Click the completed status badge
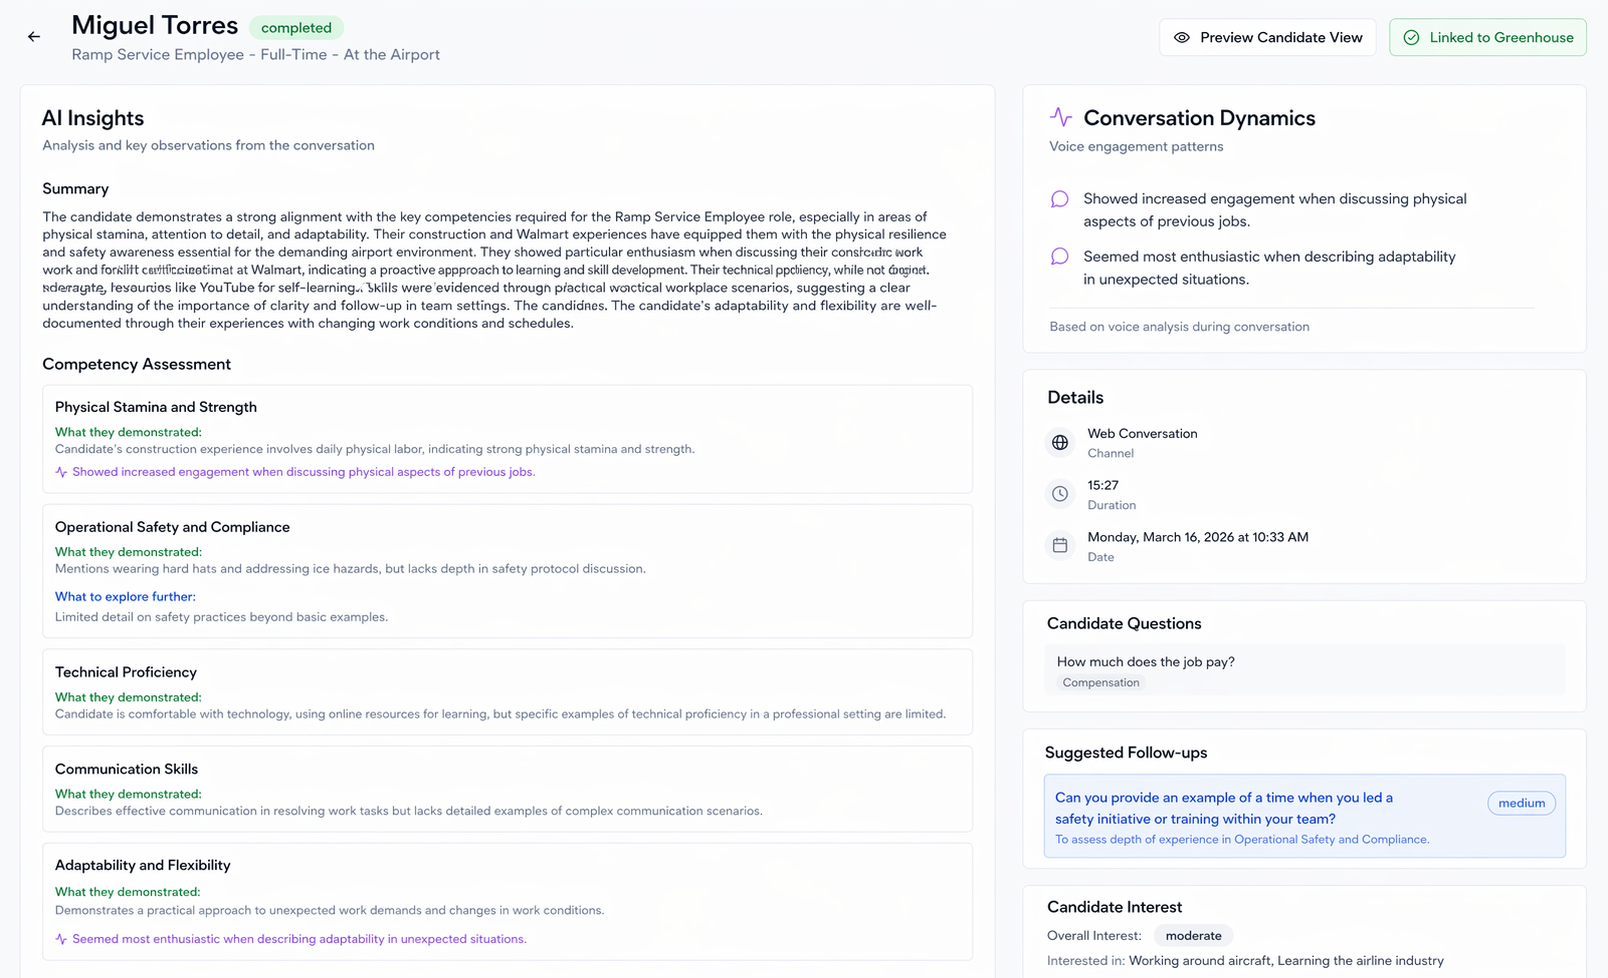The image size is (1608, 978). 296,28
